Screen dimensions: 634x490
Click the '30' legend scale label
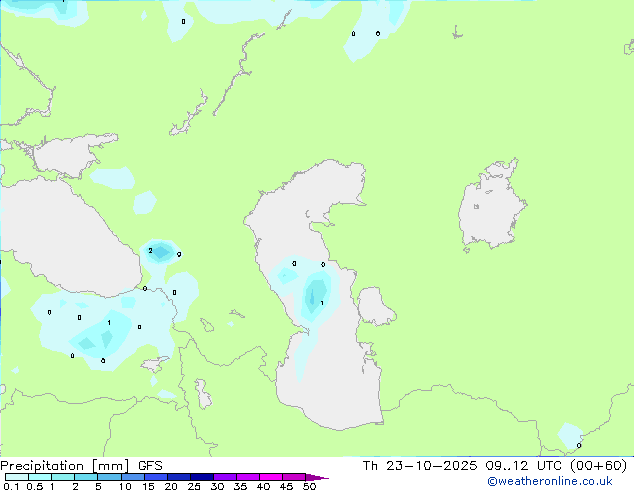pos(217,486)
